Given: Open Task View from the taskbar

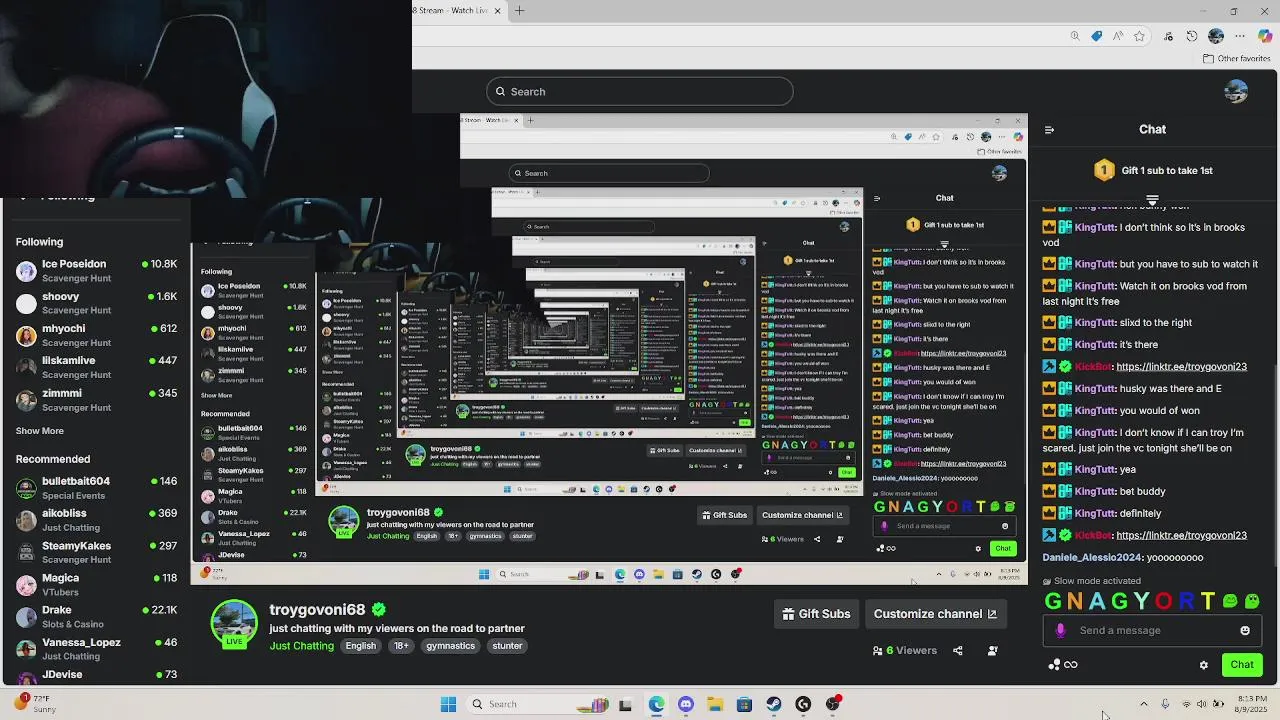Looking at the screenshot, I should point(626,704).
